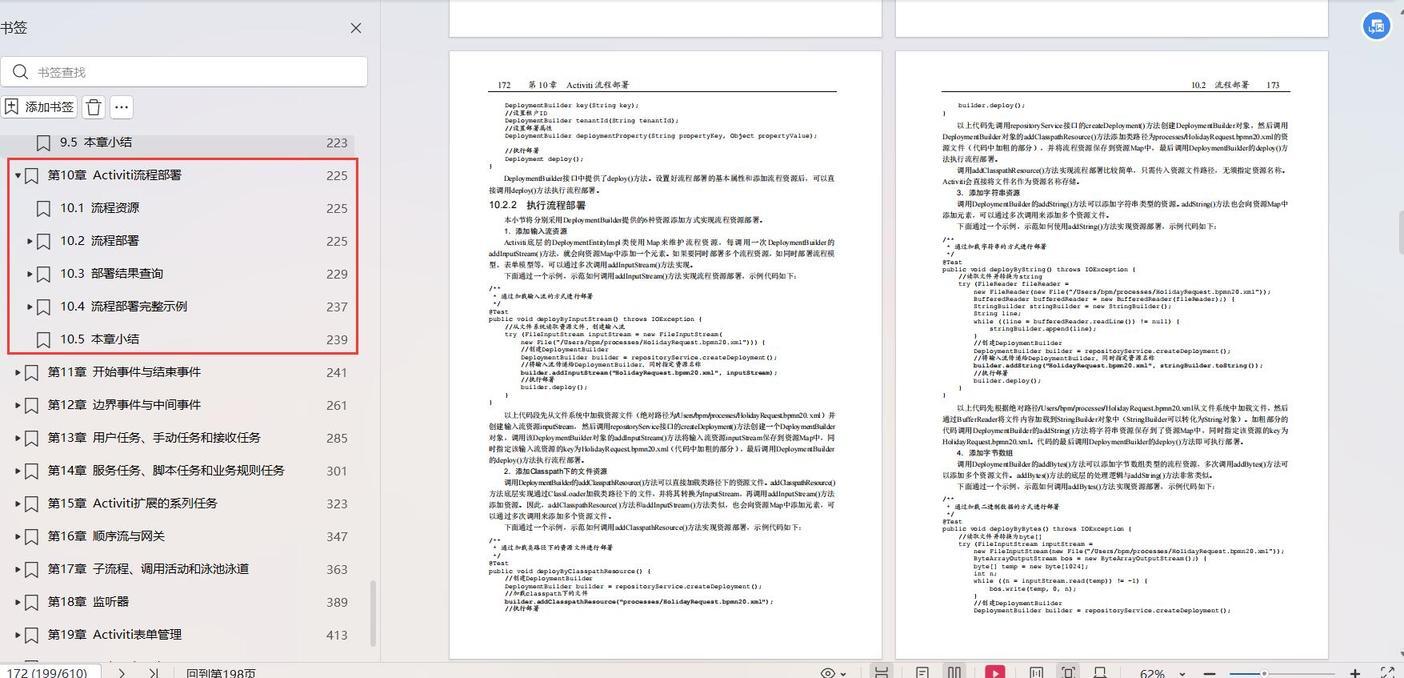Click the 书签查找 search field

[x=184, y=72]
